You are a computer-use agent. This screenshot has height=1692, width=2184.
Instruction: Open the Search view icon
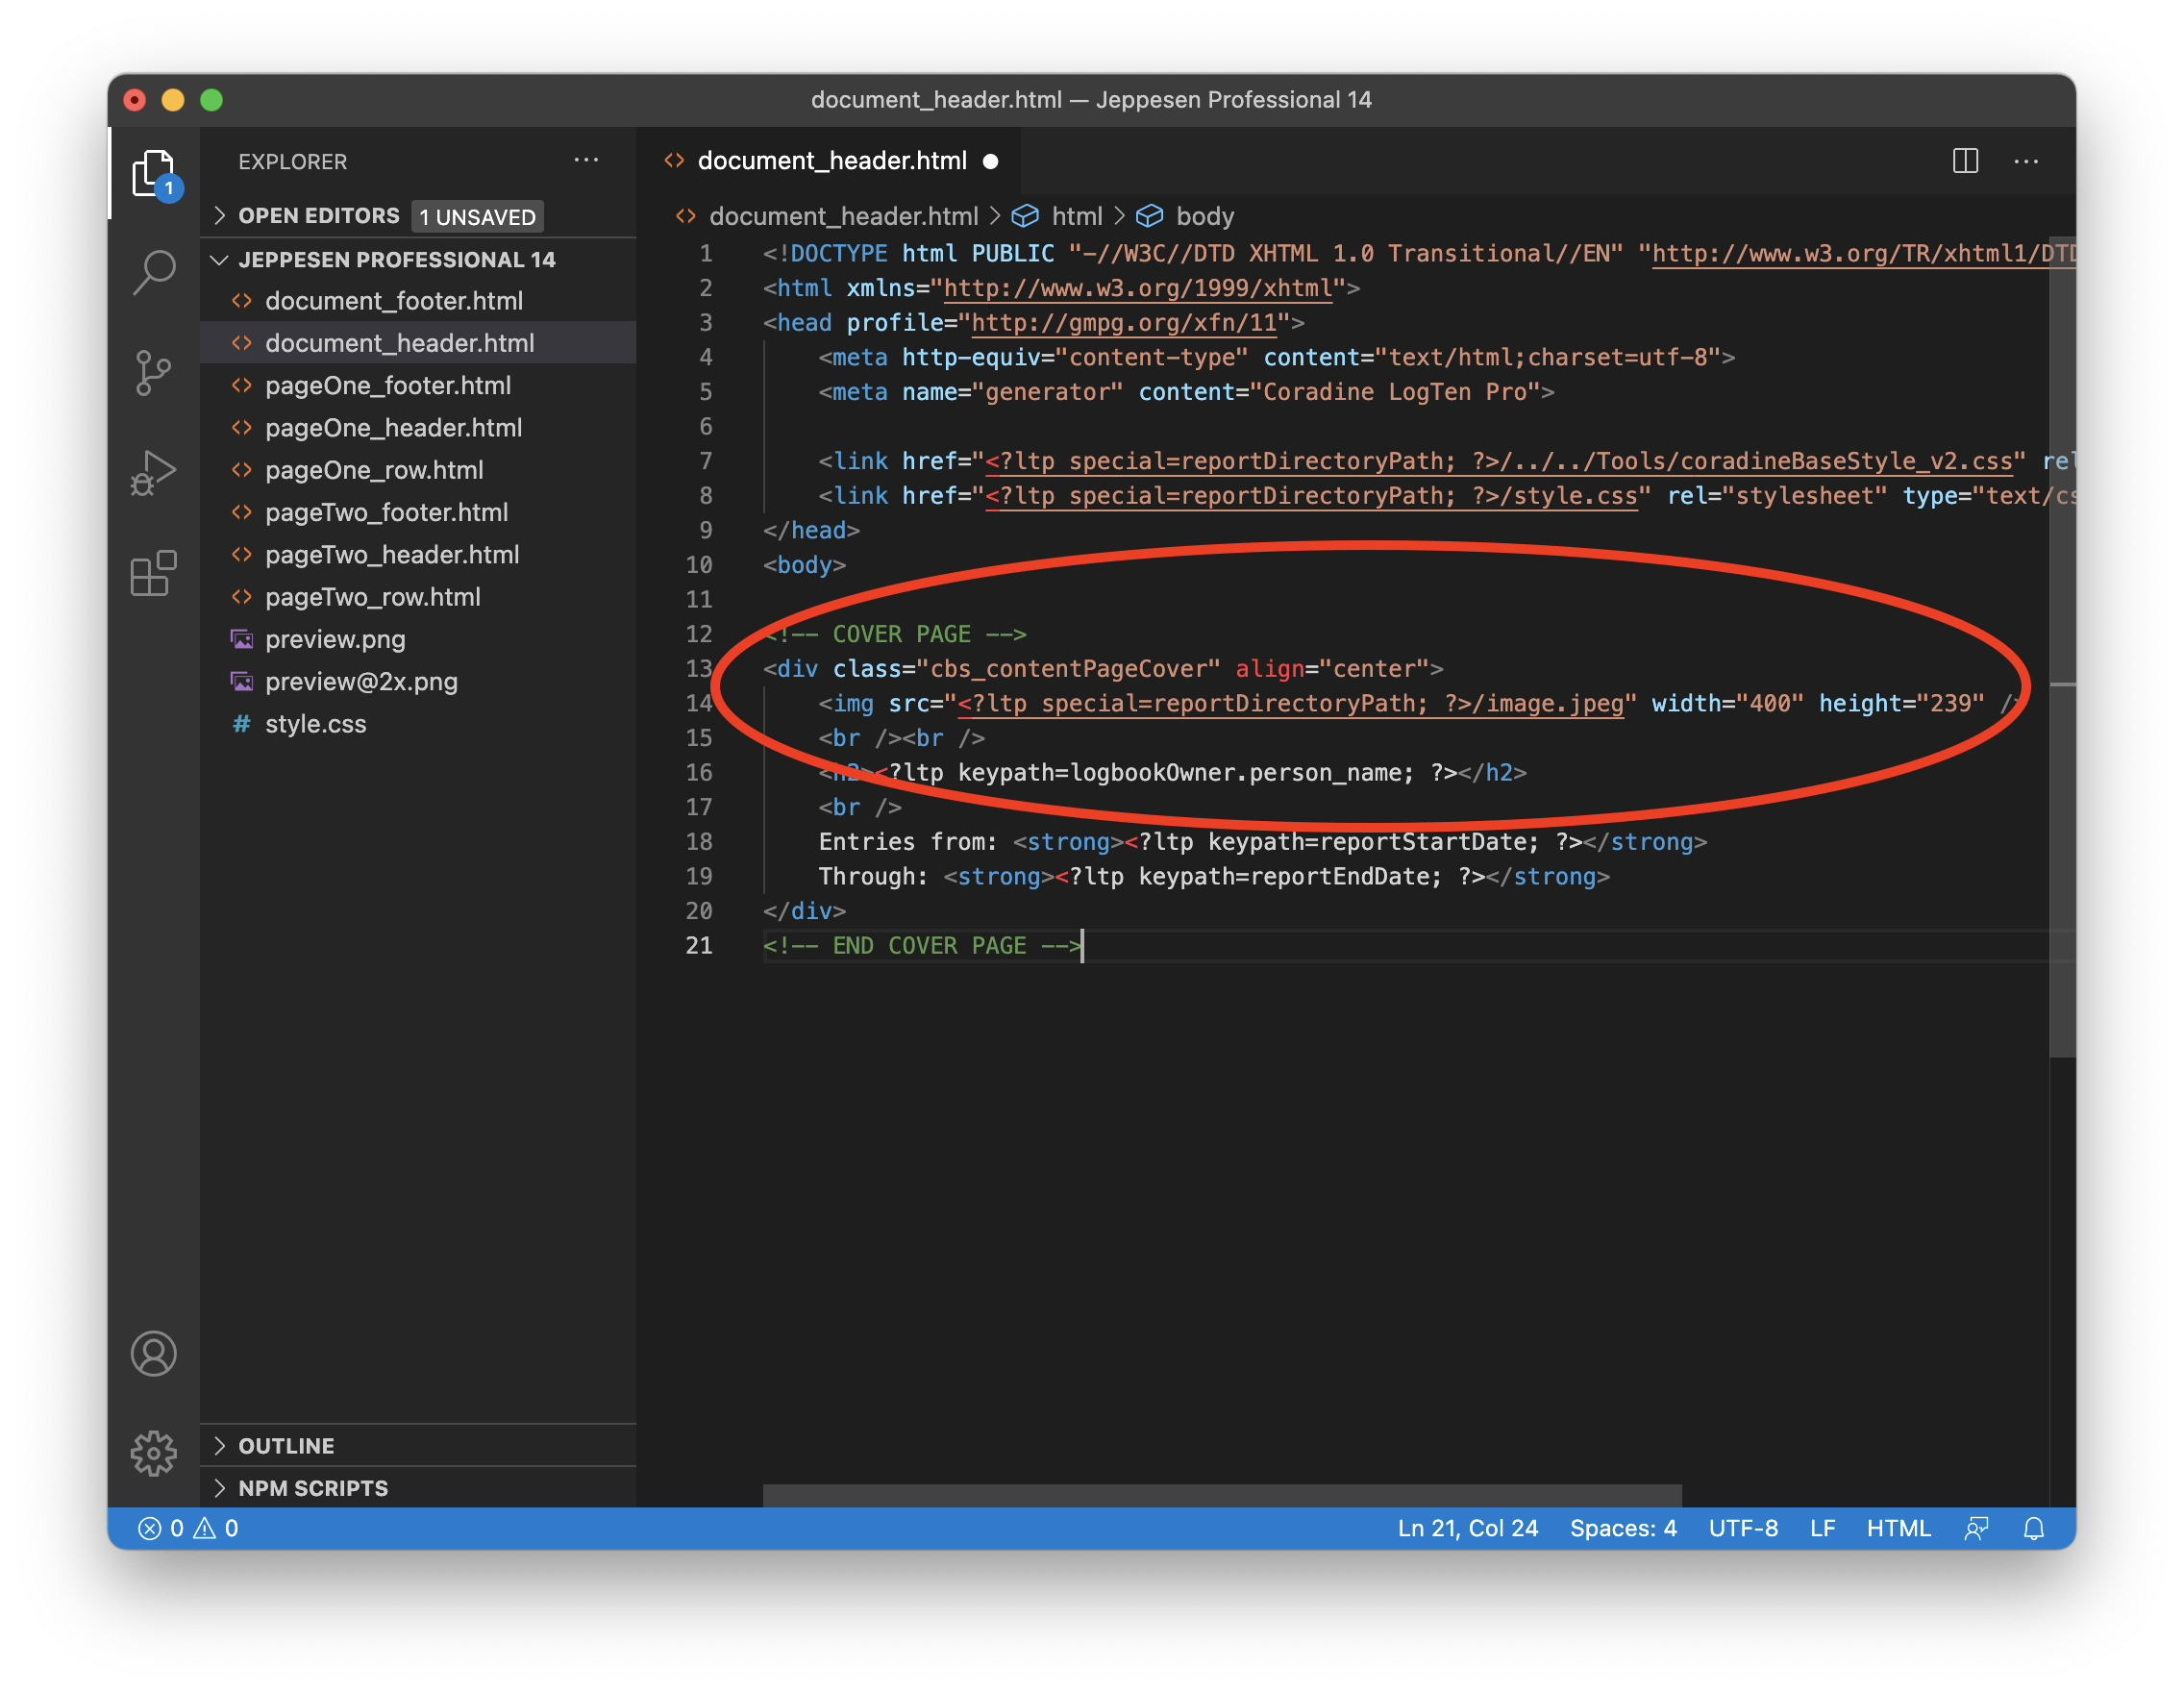pyautogui.click(x=154, y=271)
